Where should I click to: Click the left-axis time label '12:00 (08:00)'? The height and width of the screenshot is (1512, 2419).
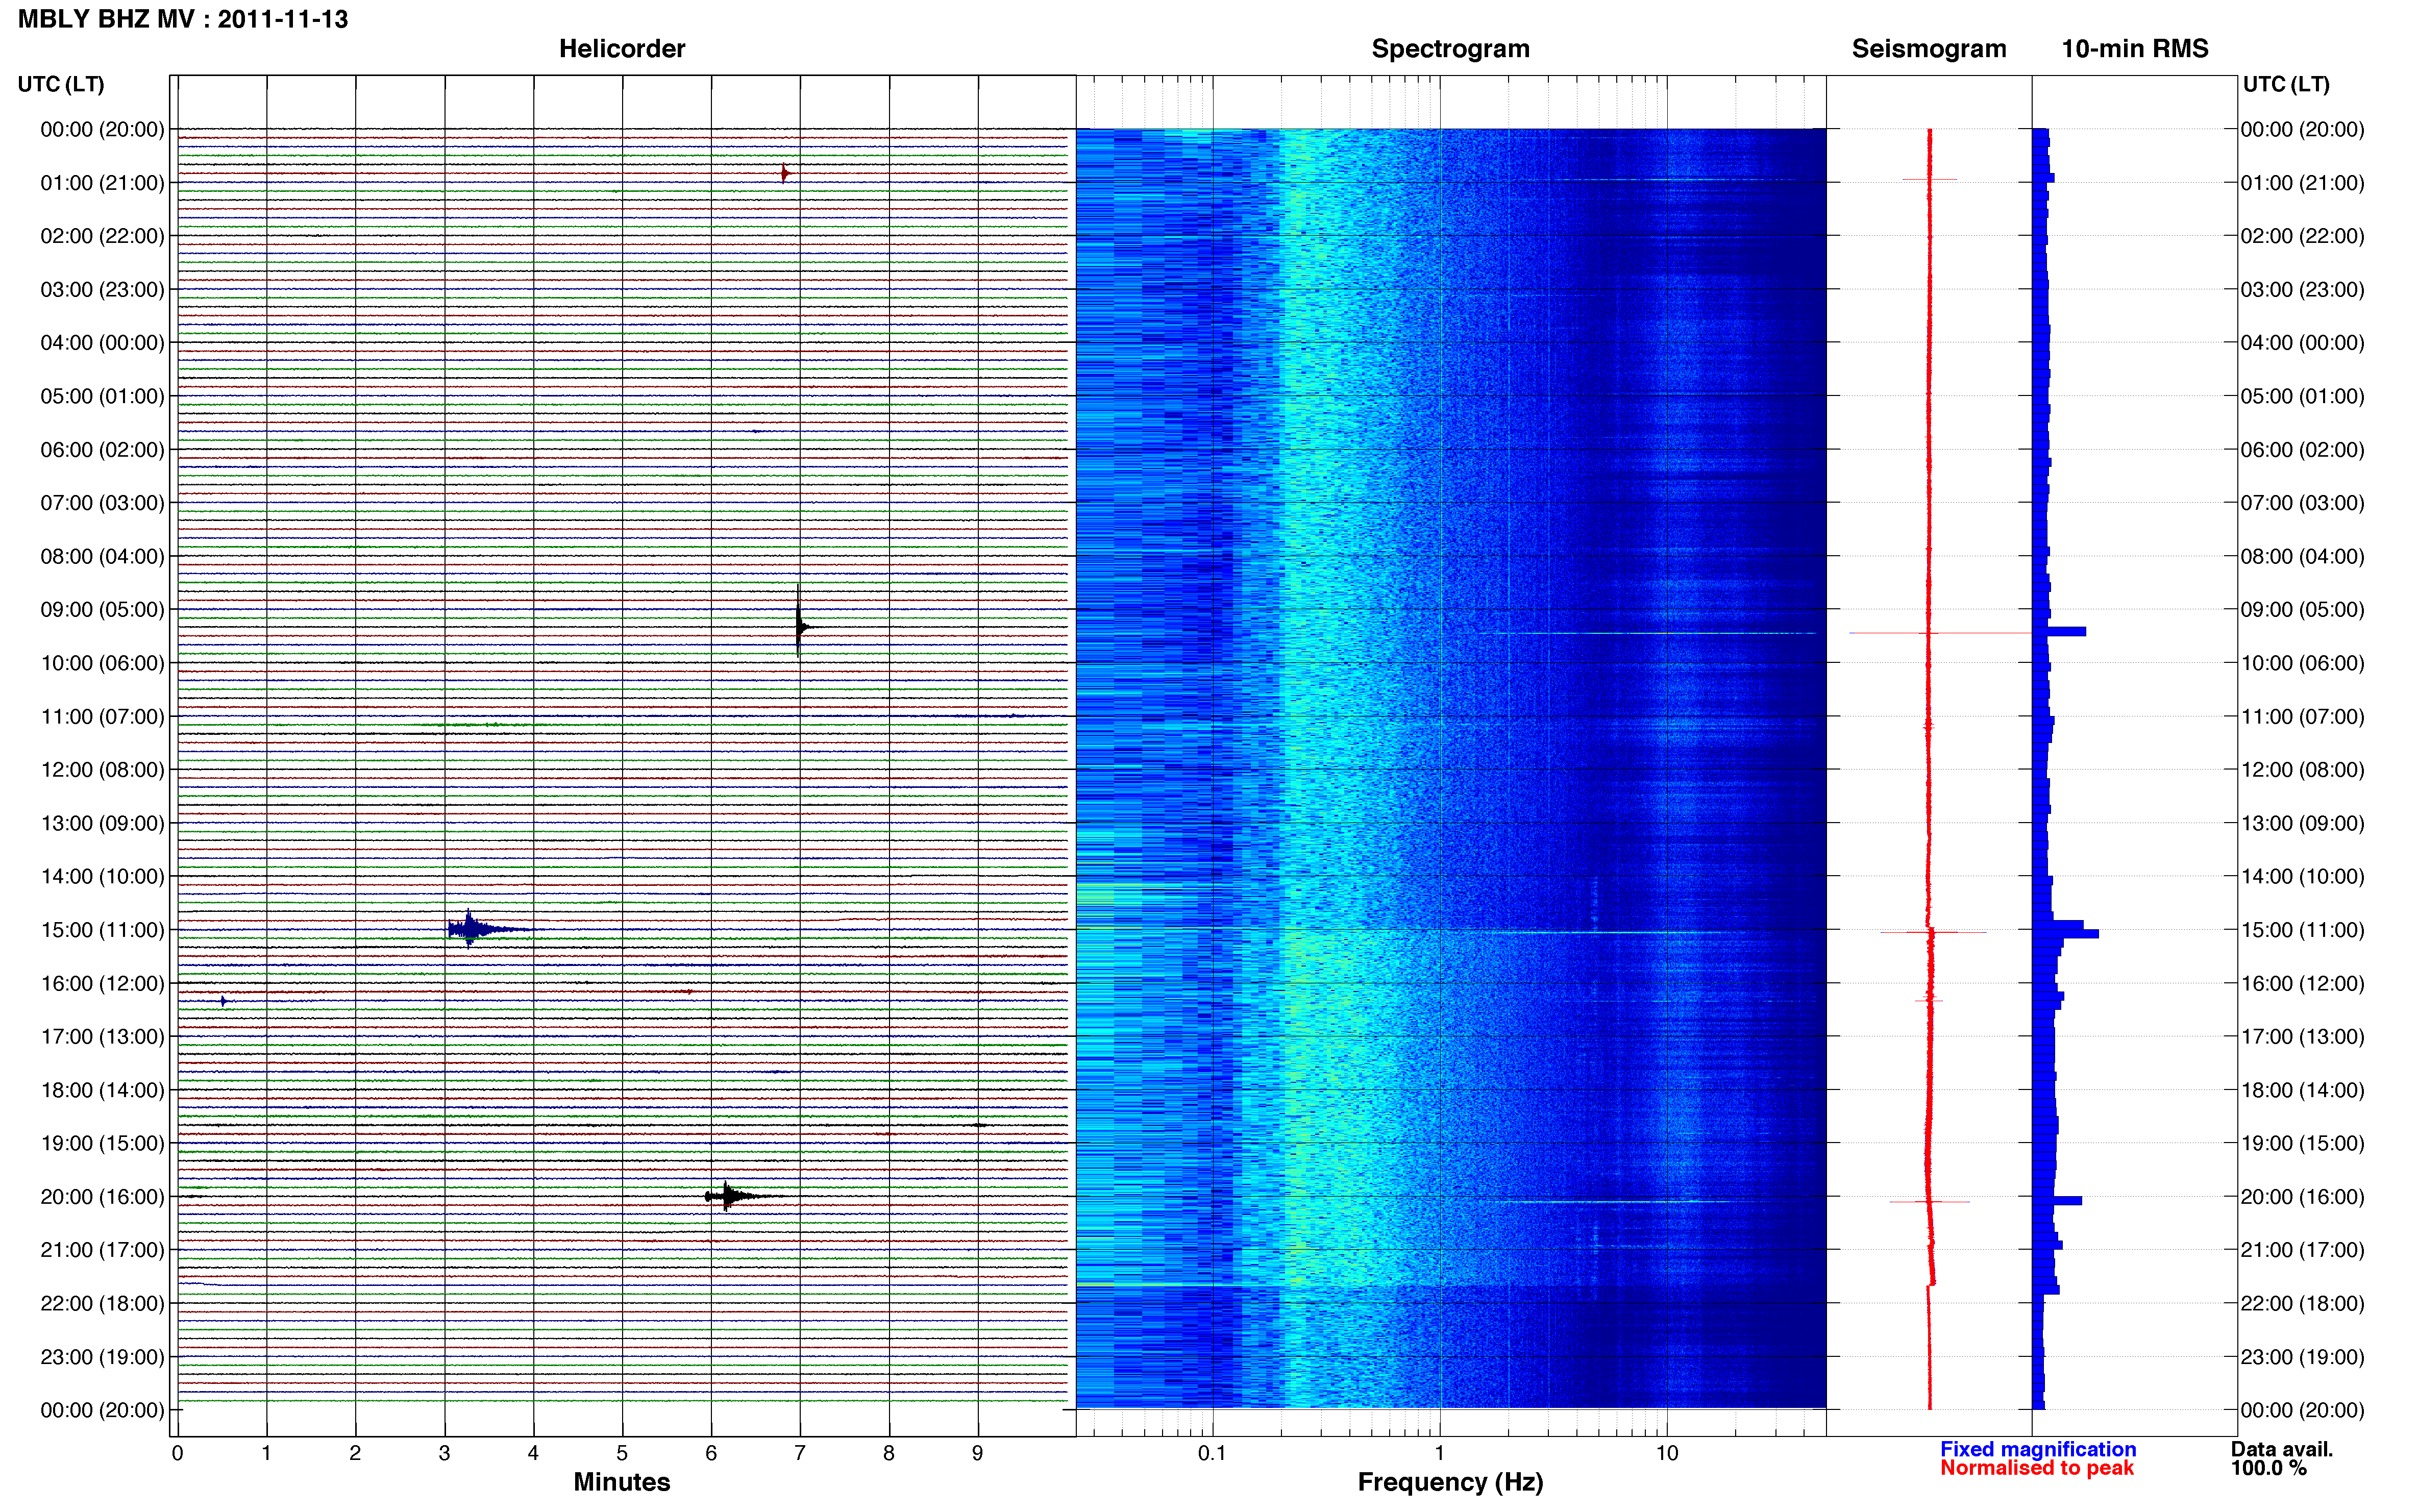(102, 770)
